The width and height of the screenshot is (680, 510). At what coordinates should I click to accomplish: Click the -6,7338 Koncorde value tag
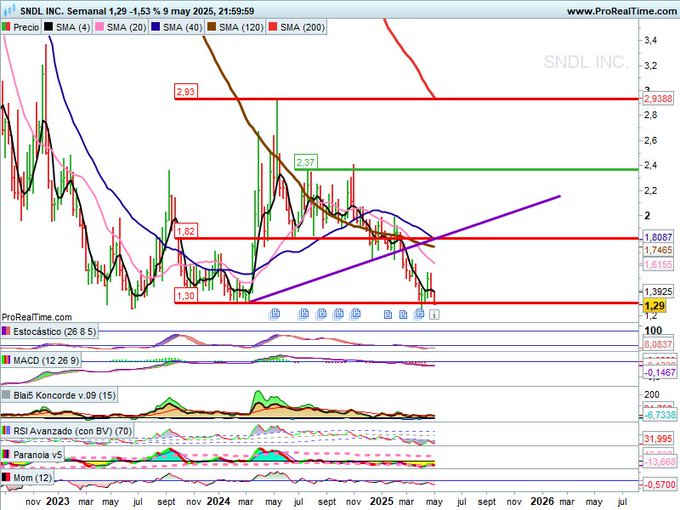click(x=660, y=415)
